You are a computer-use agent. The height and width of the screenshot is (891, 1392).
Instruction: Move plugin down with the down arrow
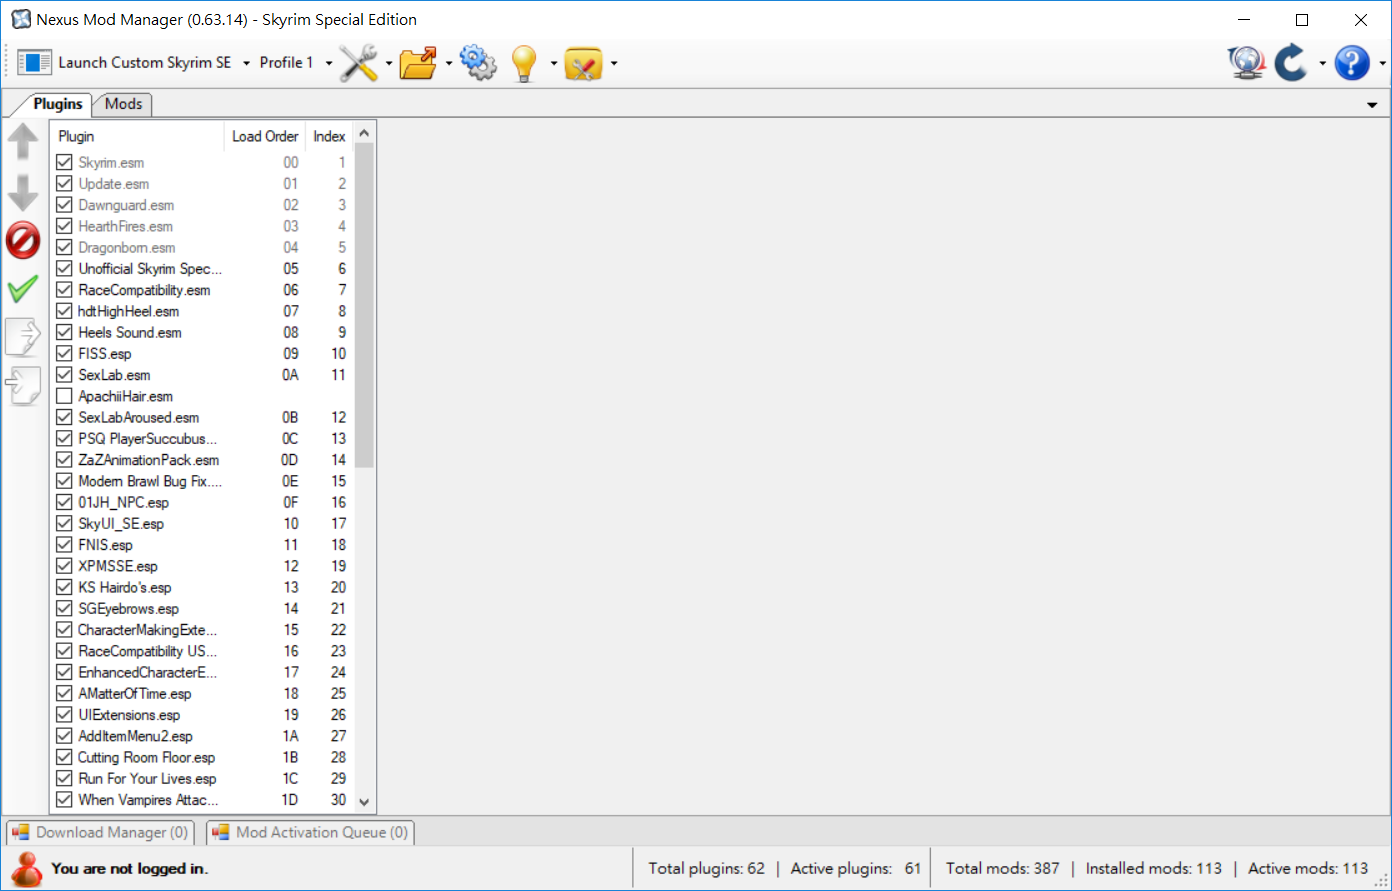point(23,192)
